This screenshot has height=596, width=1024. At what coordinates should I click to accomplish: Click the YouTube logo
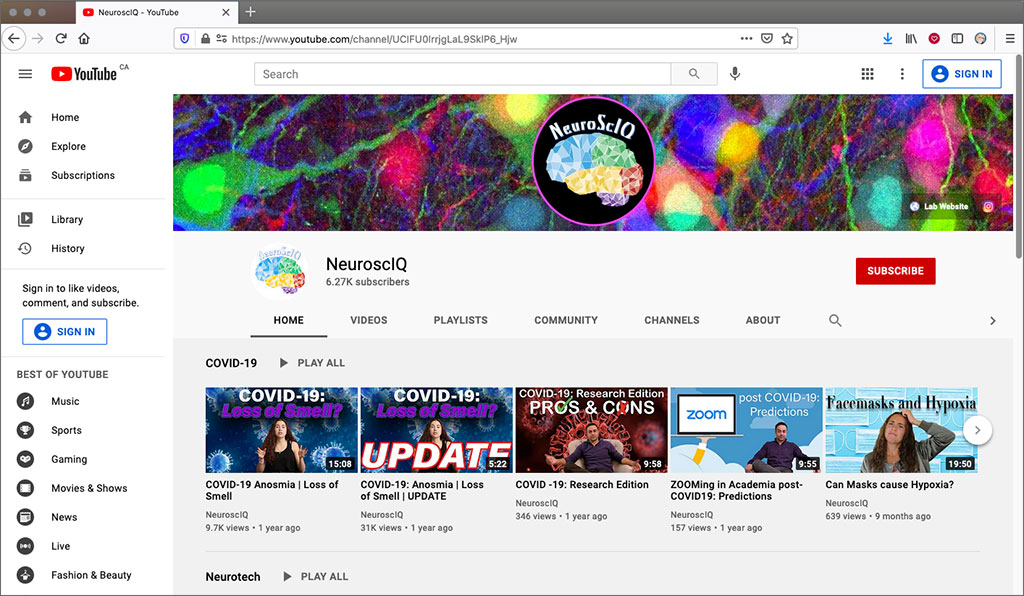tap(84, 74)
